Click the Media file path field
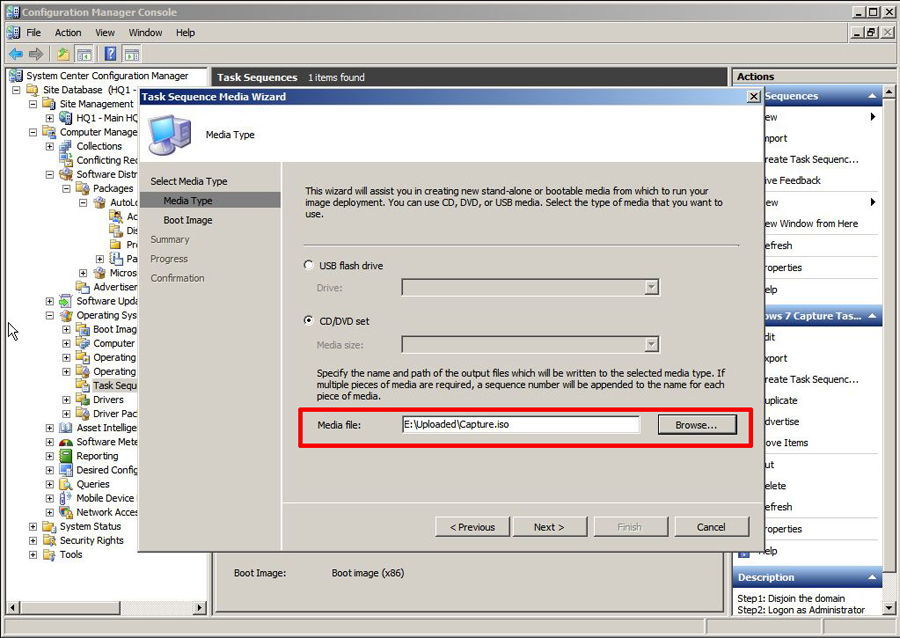This screenshot has height=638, width=900. coord(521,425)
